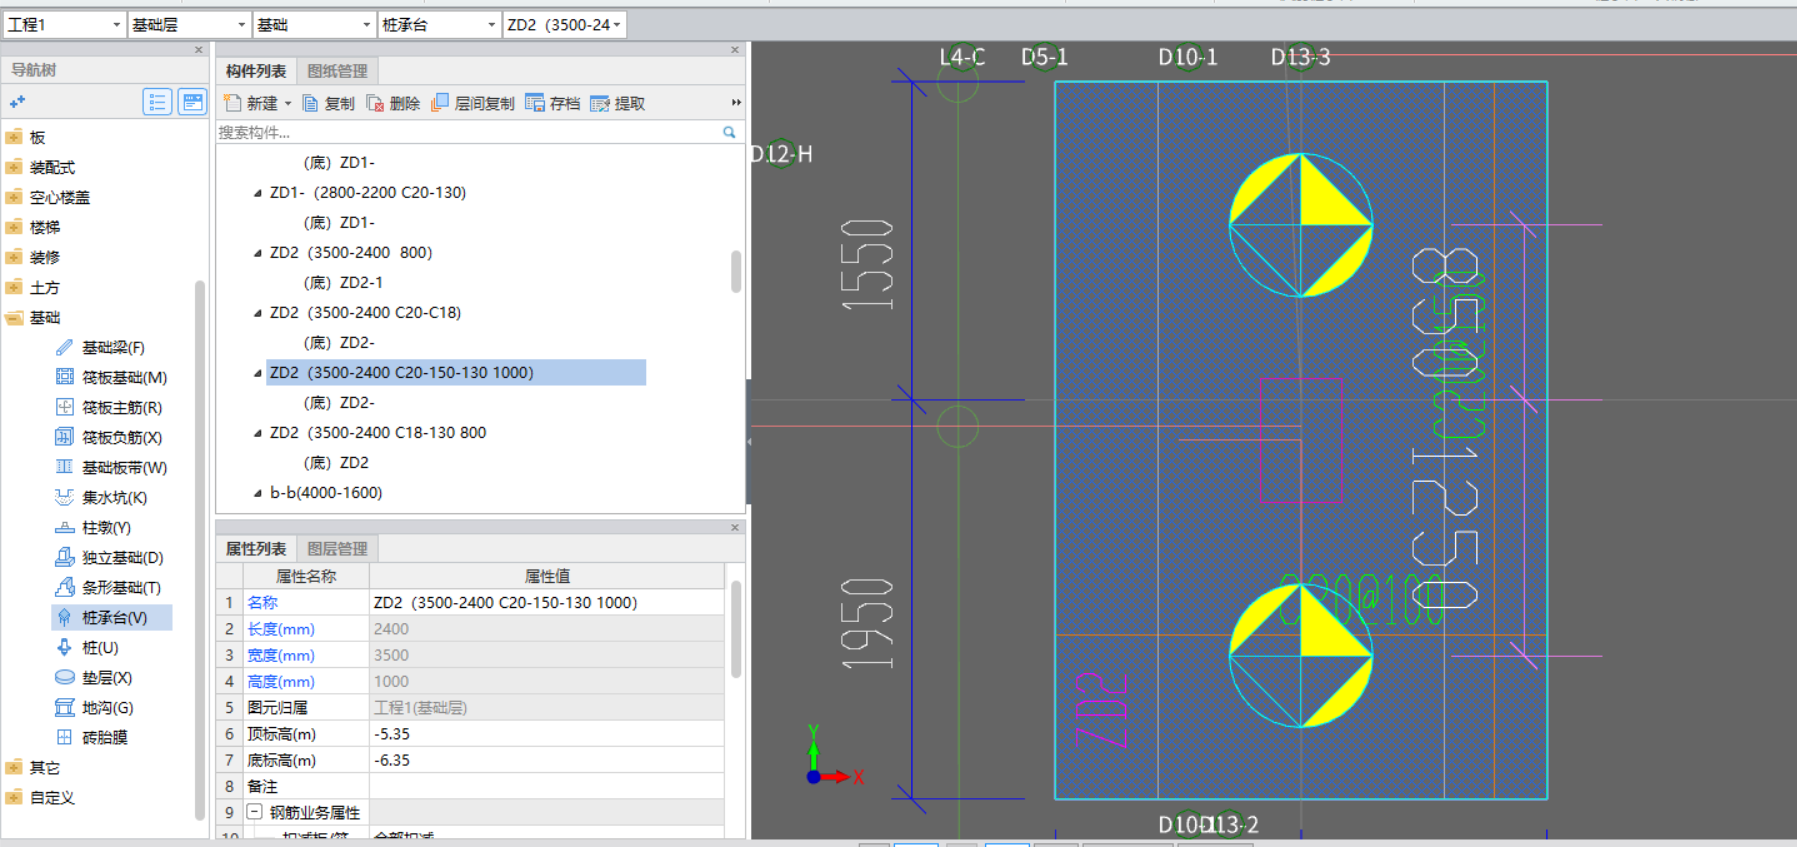
Task: Click the 删除 (Delete) component icon
Action: point(375,103)
